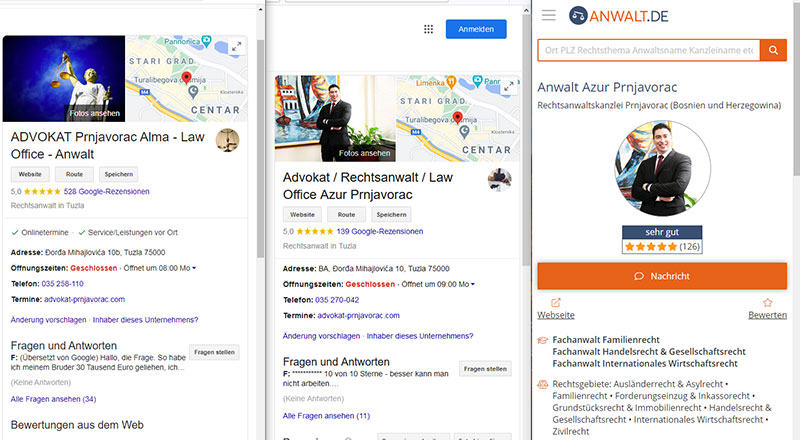This screenshot has height=440, width=800.
Task: Click the Bewerten link on anwalt.de
Action: coord(767,315)
